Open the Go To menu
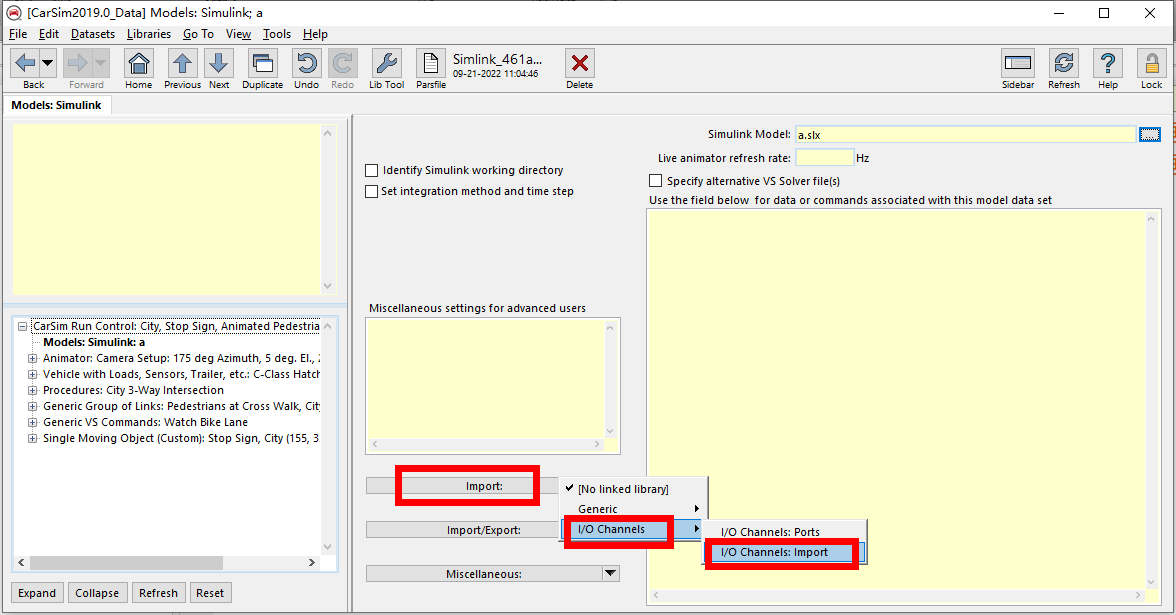This screenshot has height=615, width=1176. [x=198, y=34]
